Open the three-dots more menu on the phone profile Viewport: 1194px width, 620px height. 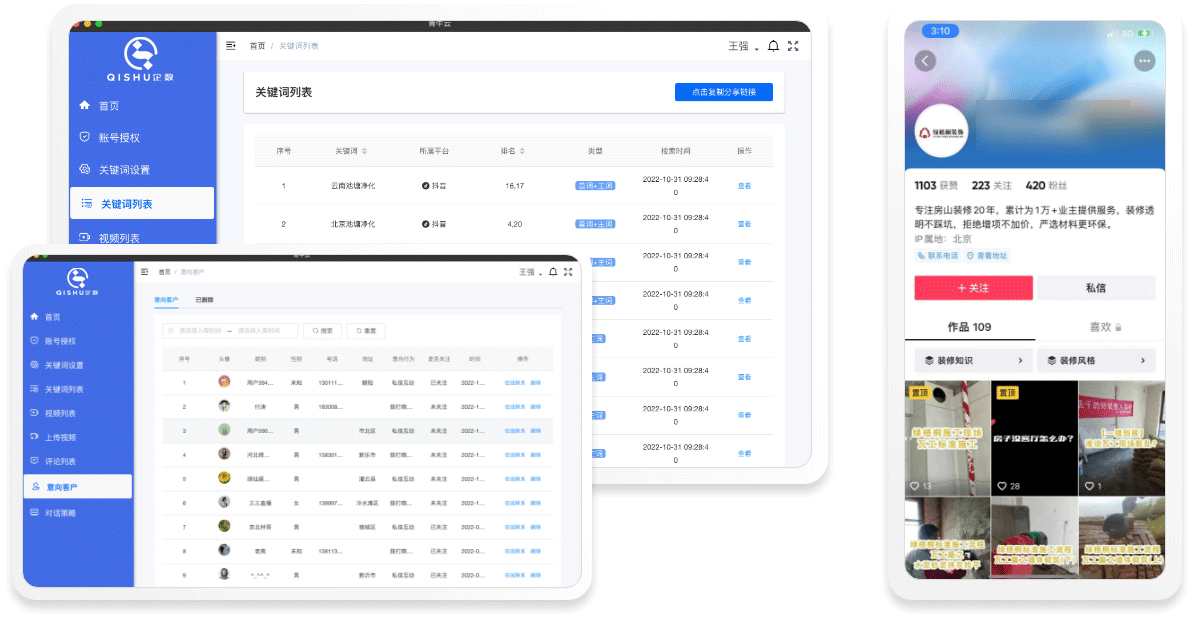(x=1144, y=61)
